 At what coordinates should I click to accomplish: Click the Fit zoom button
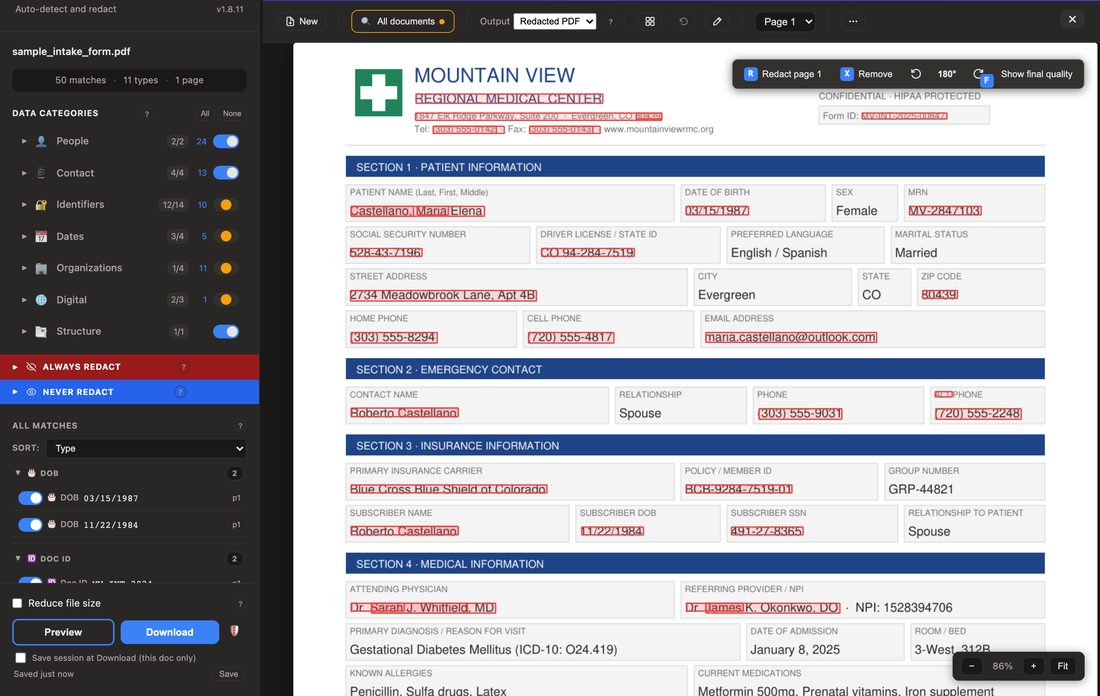point(1063,666)
